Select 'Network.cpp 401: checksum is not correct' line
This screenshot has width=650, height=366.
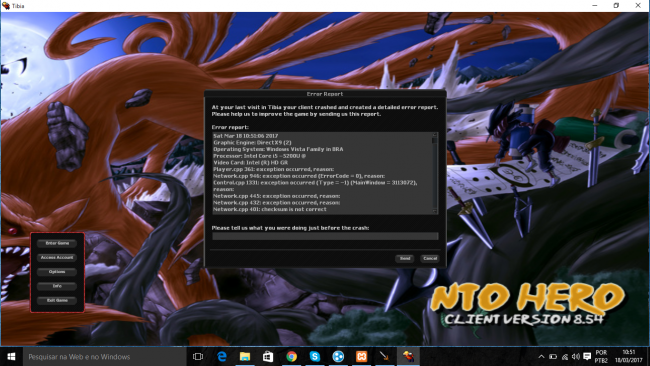coord(270,209)
